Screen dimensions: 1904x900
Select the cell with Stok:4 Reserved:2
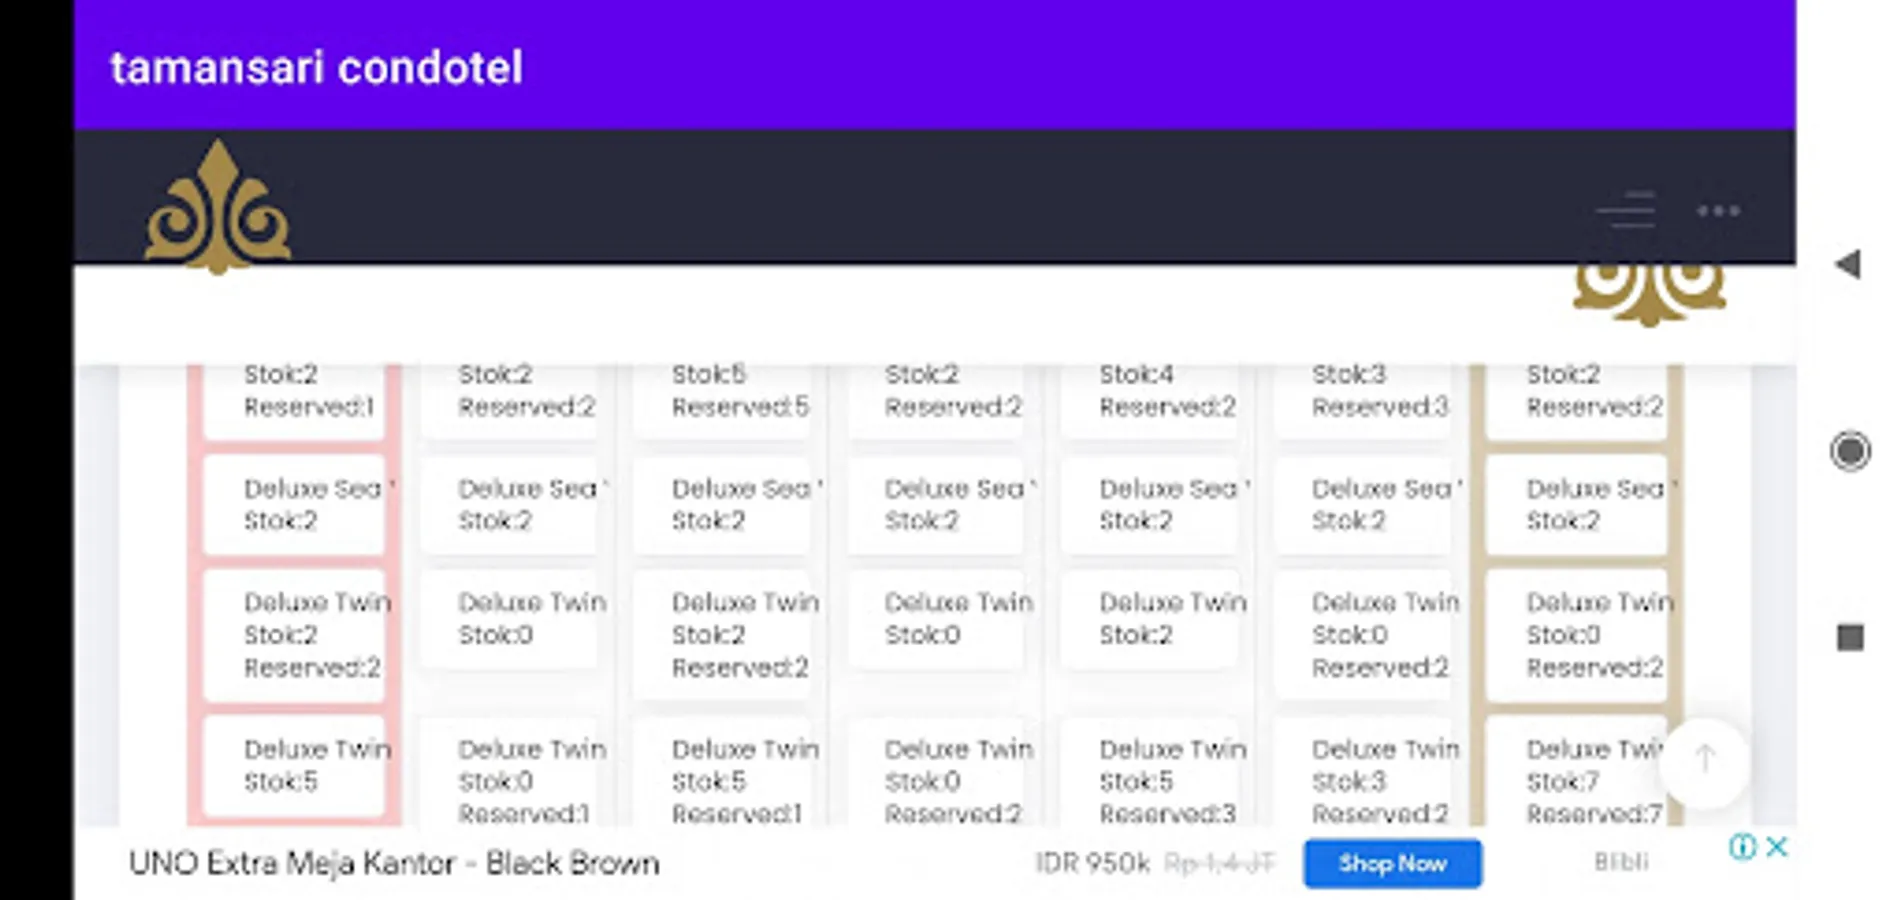click(1166, 392)
